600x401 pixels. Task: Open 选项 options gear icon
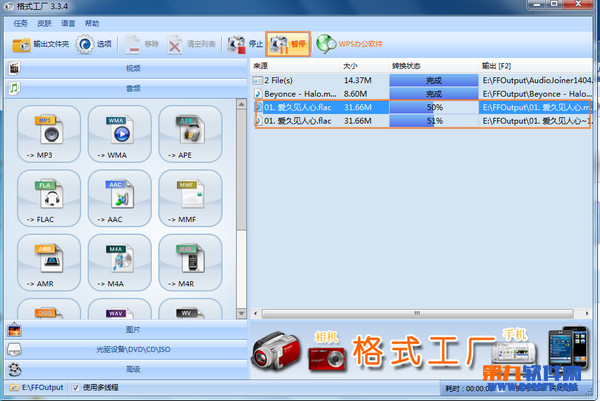85,44
